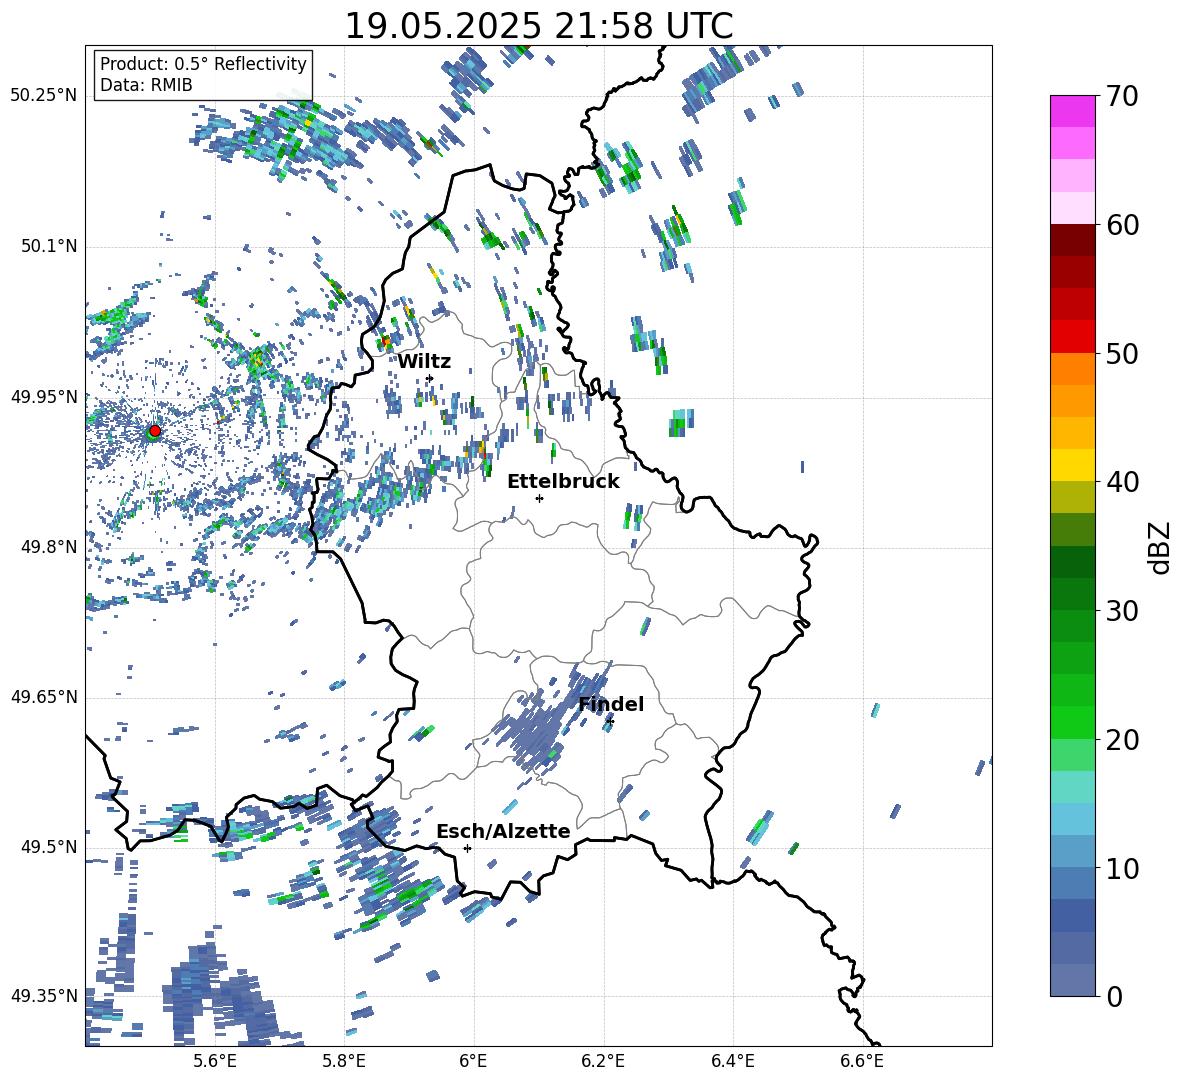Click the large blue echo patch near 49.35°N
Screen dimensions: 1184x1081
pos(219,993)
